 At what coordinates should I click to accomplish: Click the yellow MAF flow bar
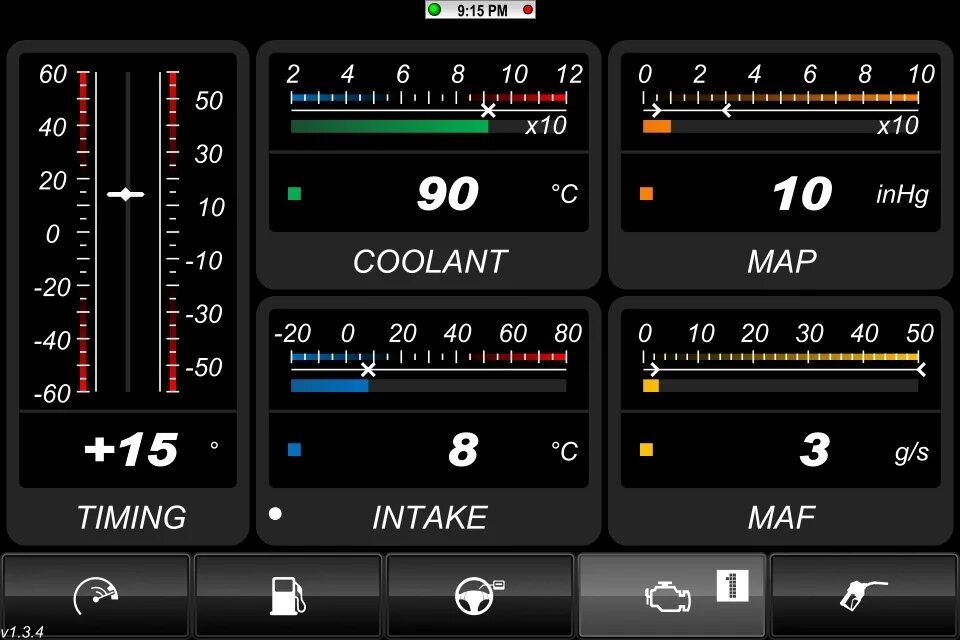651,386
